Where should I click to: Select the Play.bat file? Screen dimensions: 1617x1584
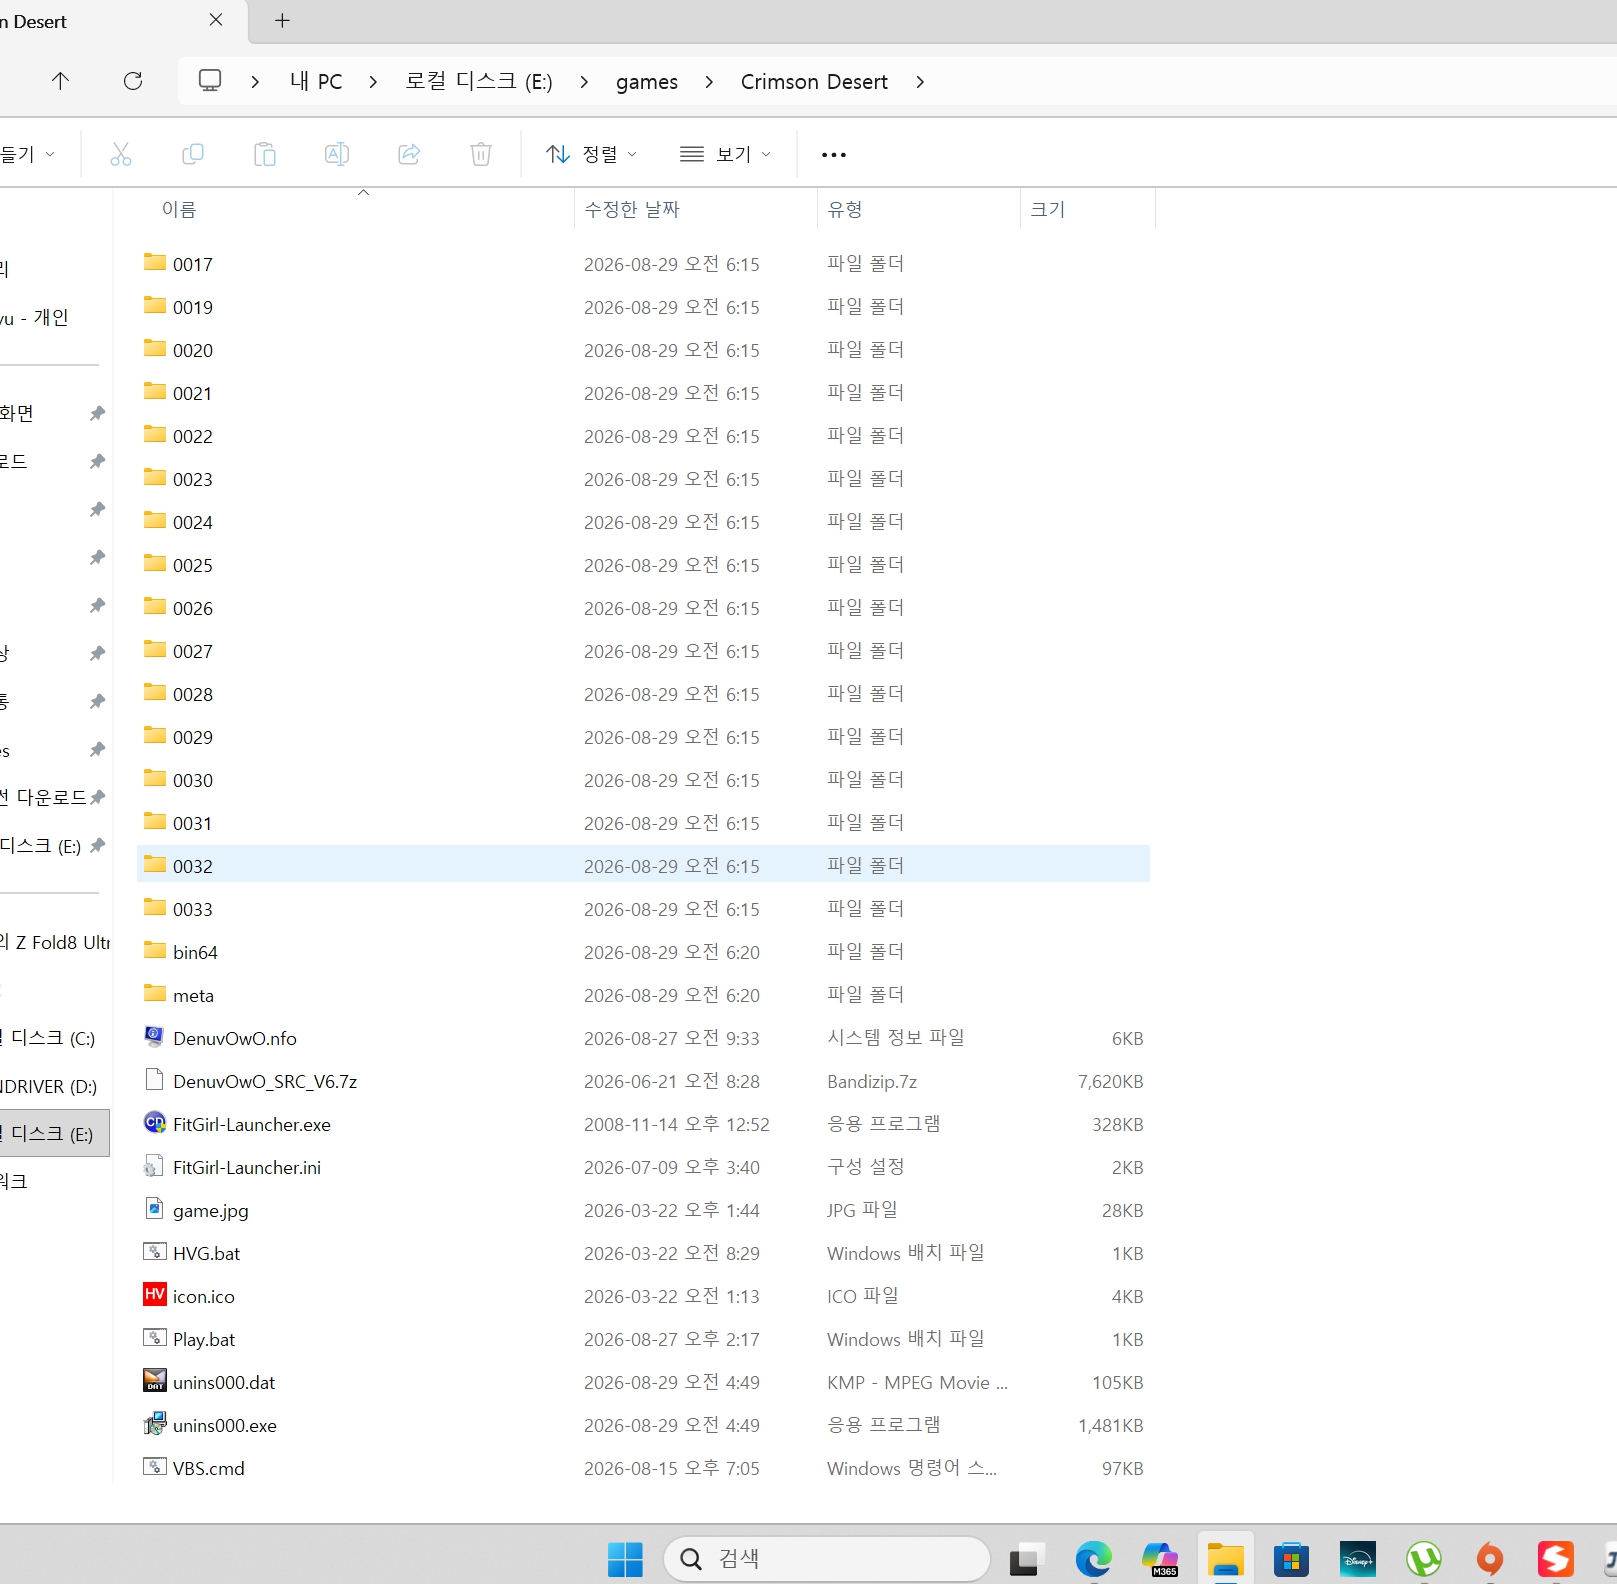(204, 1339)
